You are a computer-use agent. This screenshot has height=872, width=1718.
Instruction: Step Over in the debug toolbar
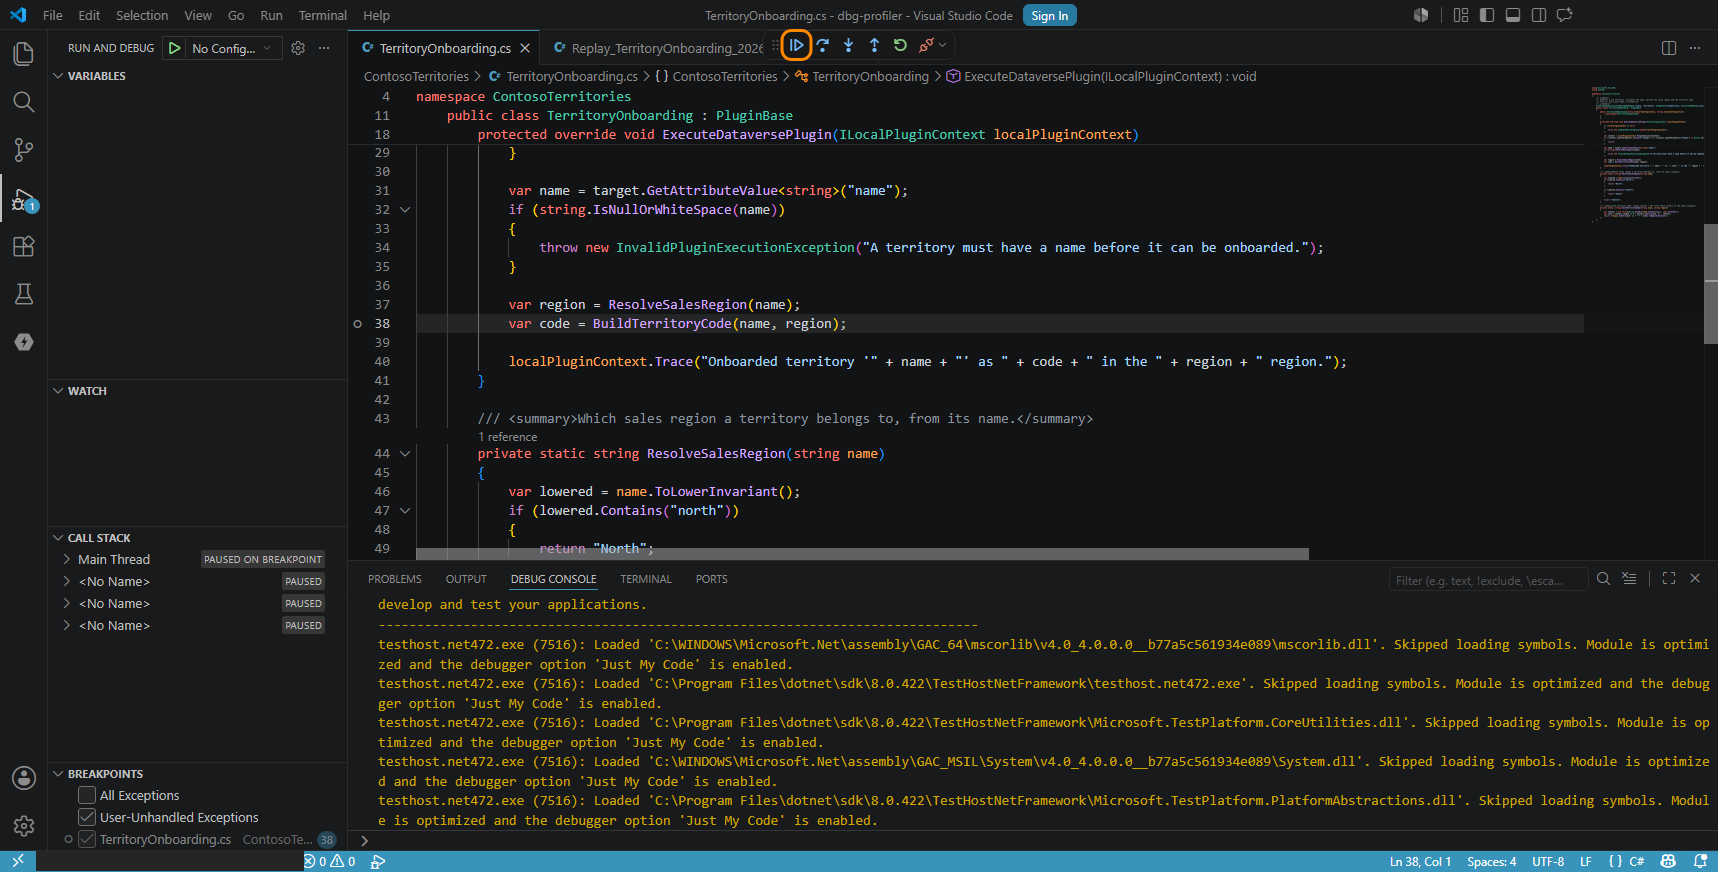pyautogui.click(x=822, y=45)
